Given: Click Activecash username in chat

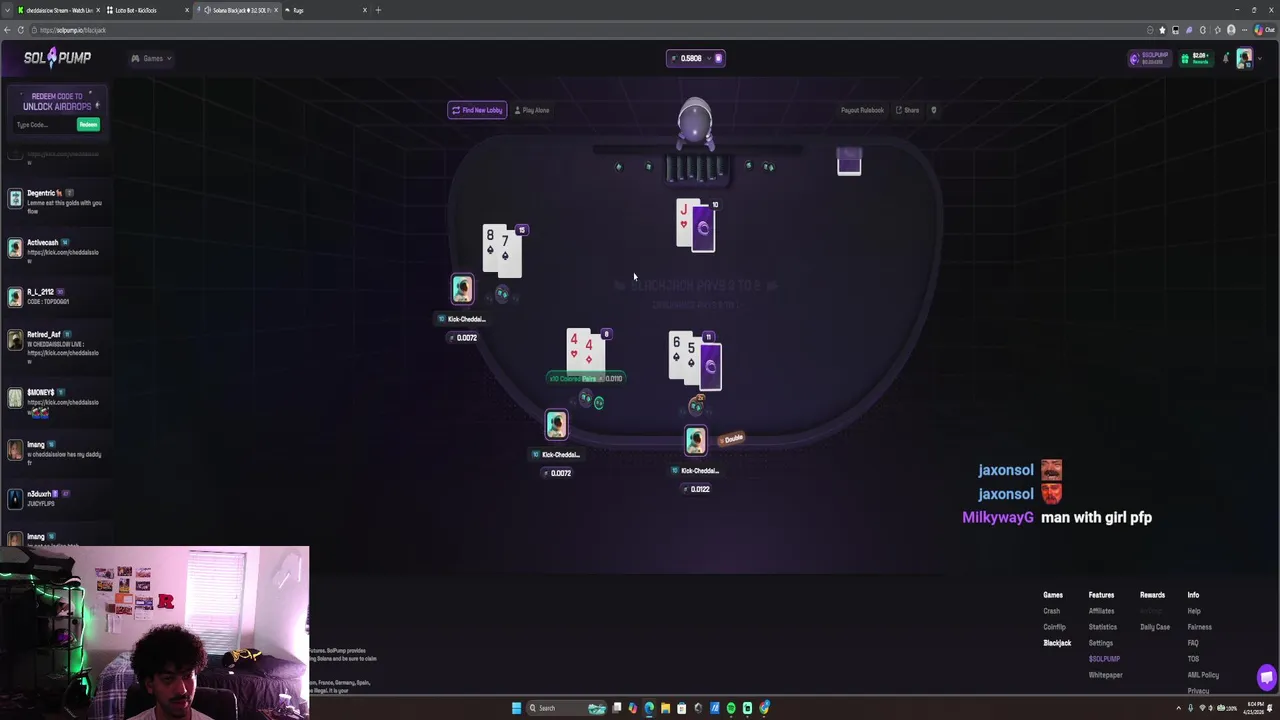Looking at the screenshot, I should [x=42, y=242].
